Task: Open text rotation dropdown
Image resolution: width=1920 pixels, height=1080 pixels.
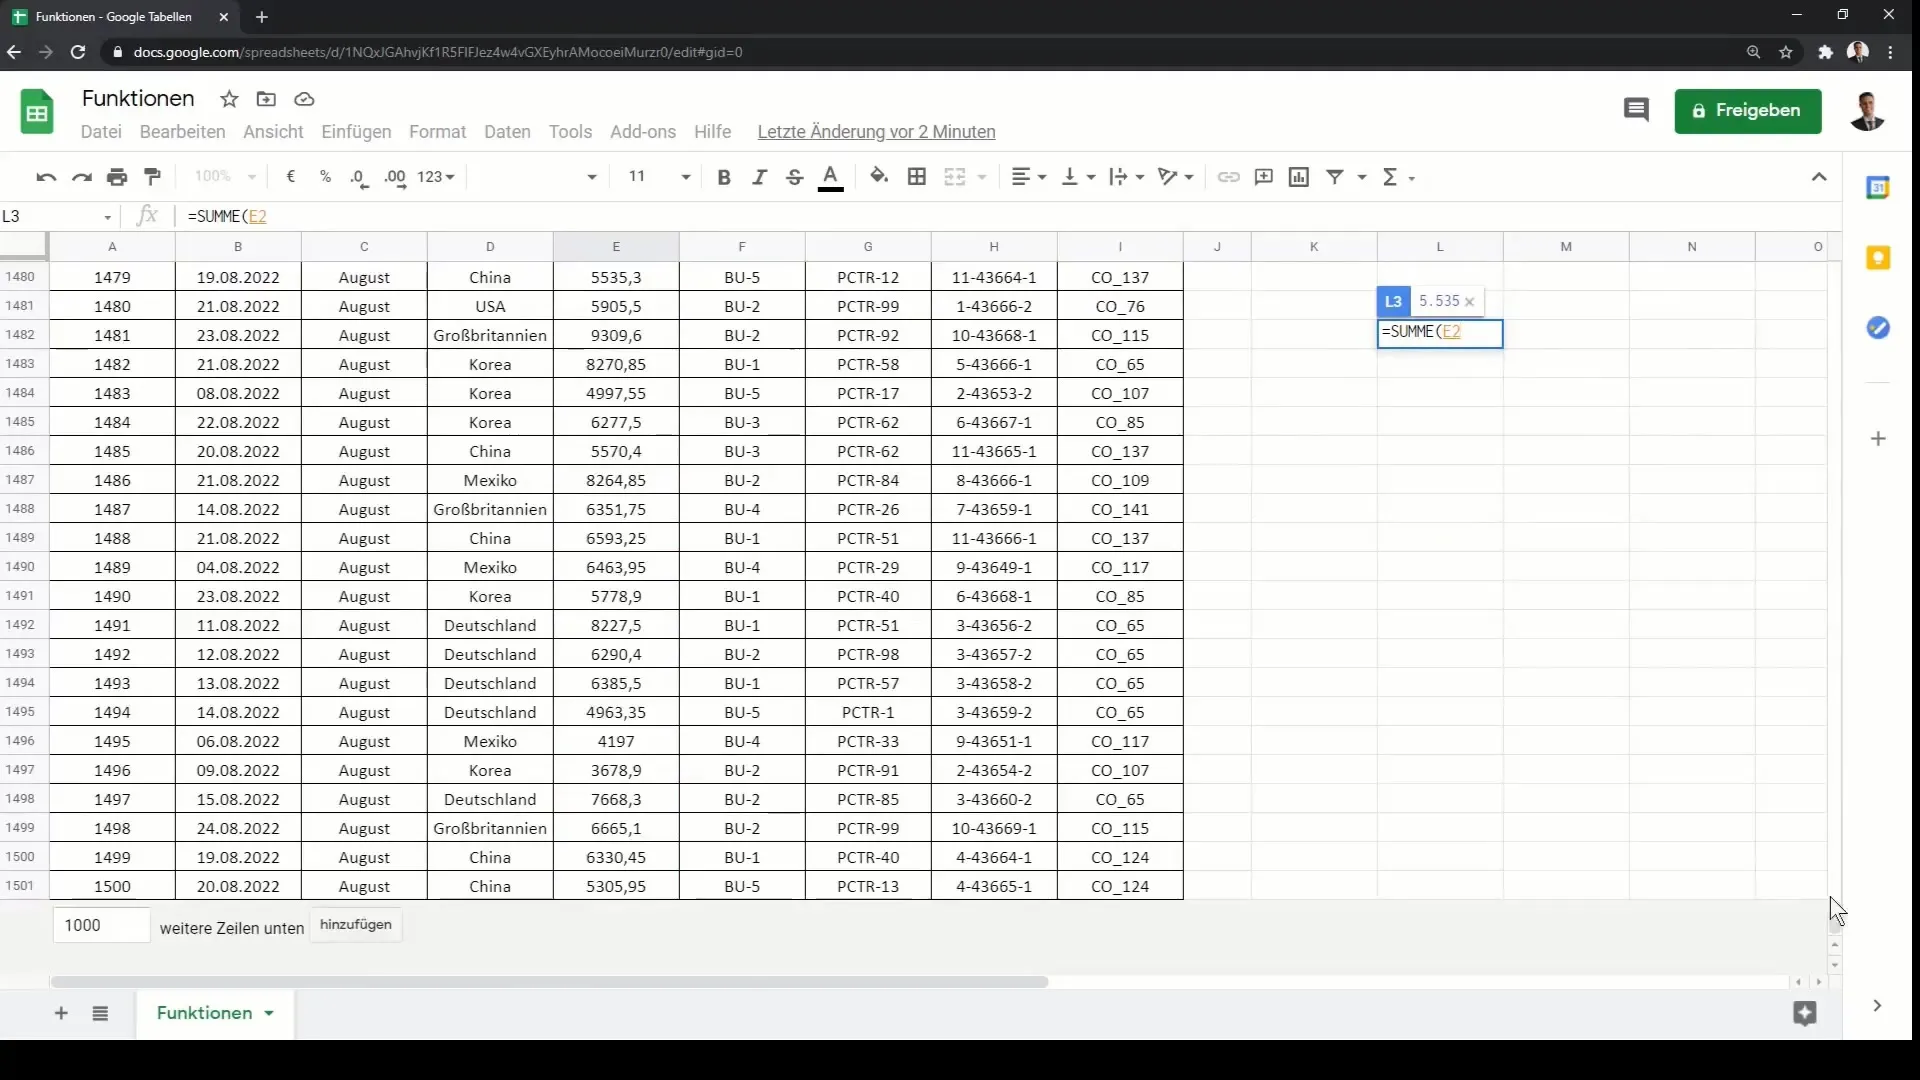Action: (x=1176, y=177)
